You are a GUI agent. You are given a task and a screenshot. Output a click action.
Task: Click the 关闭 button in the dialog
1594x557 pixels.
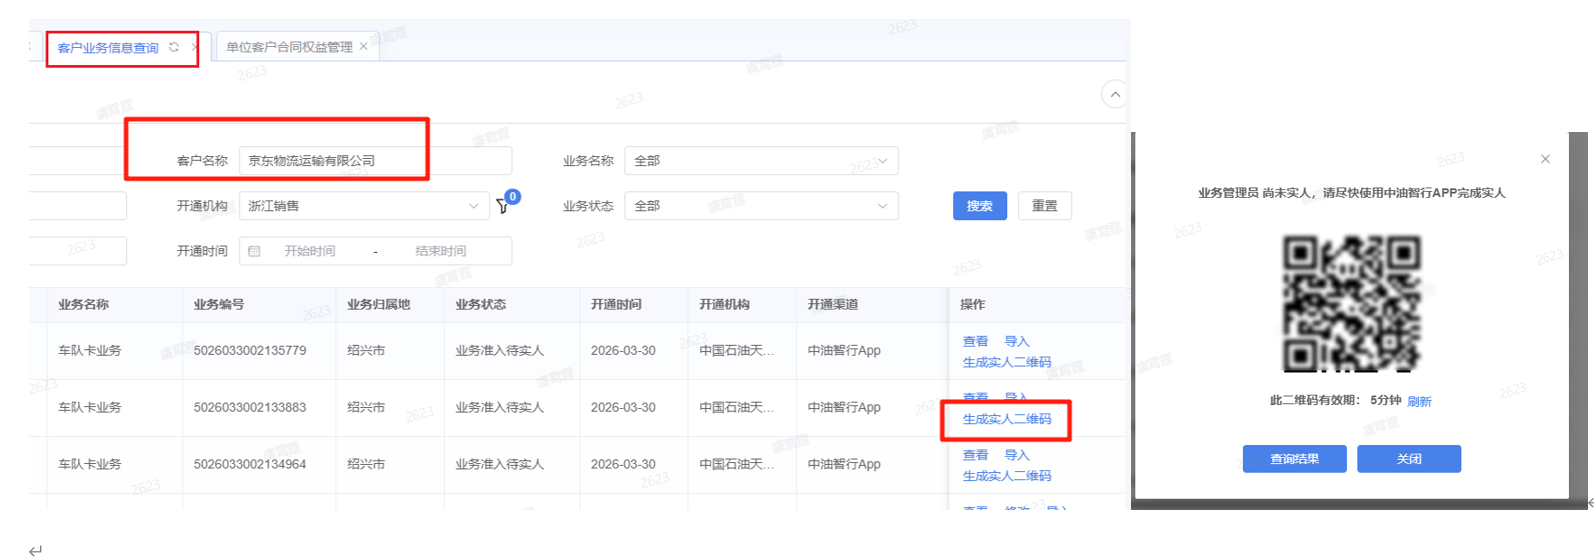pyautogui.click(x=1409, y=459)
